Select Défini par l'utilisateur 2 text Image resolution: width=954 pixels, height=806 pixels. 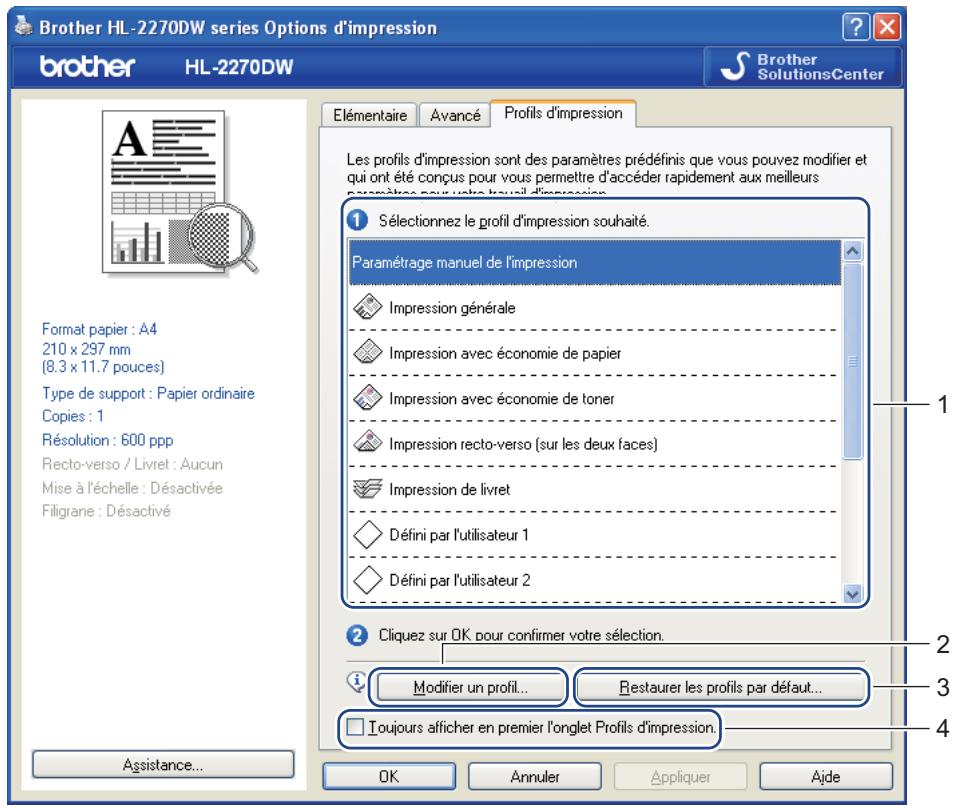point(459,580)
